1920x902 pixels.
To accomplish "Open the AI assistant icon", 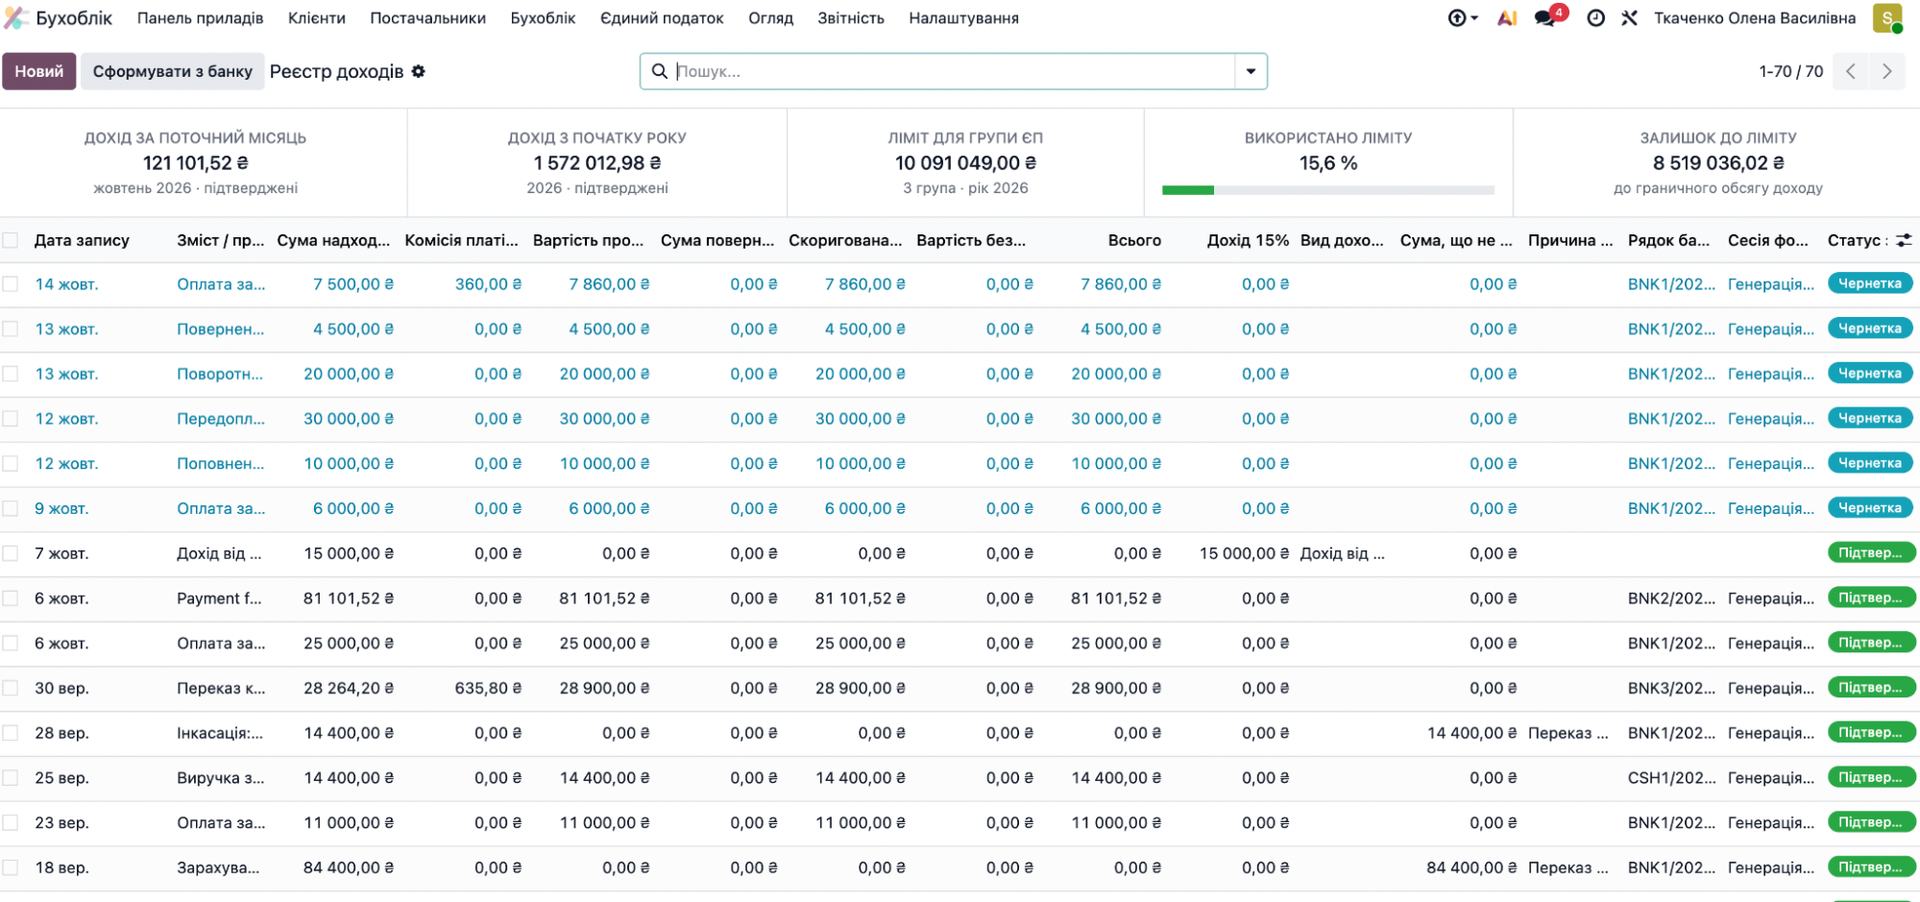I will (1507, 18).
